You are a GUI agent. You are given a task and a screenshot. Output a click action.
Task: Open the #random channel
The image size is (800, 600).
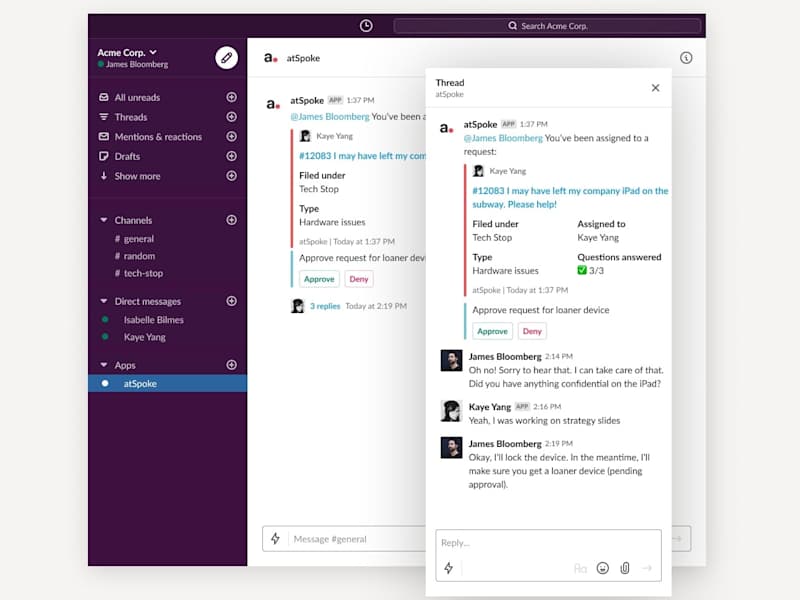(135, 256)
